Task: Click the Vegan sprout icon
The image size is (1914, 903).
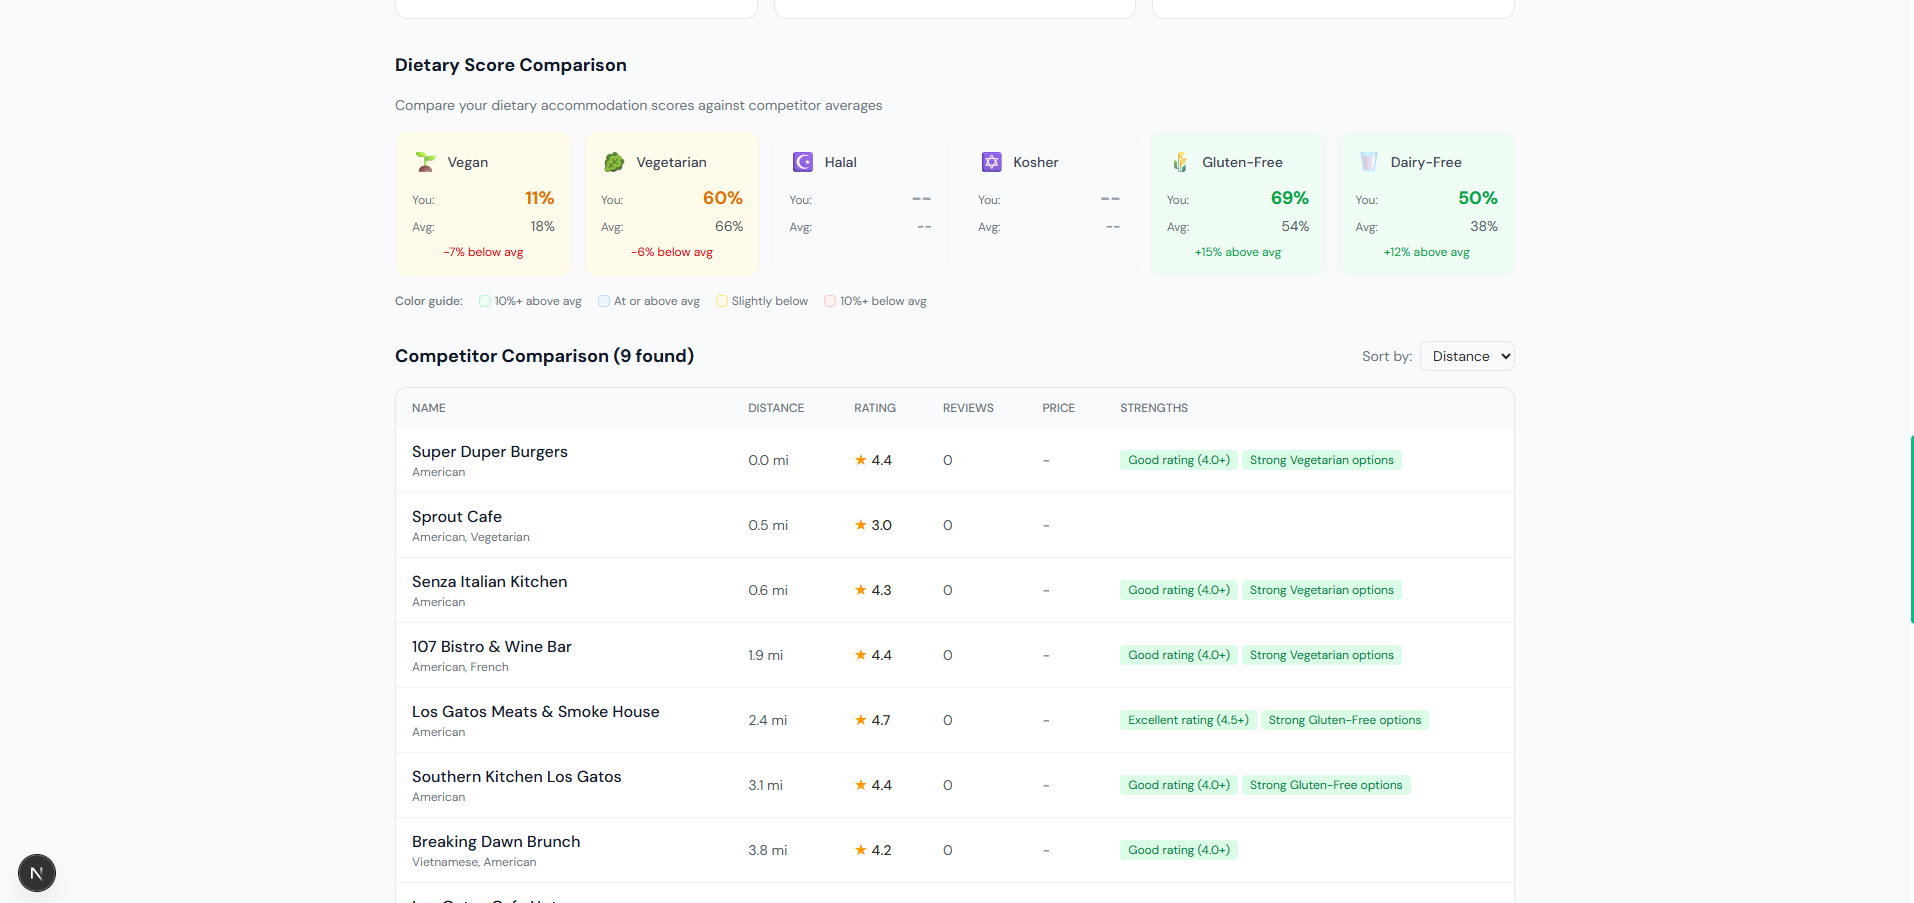Action: tap(425, 162)
